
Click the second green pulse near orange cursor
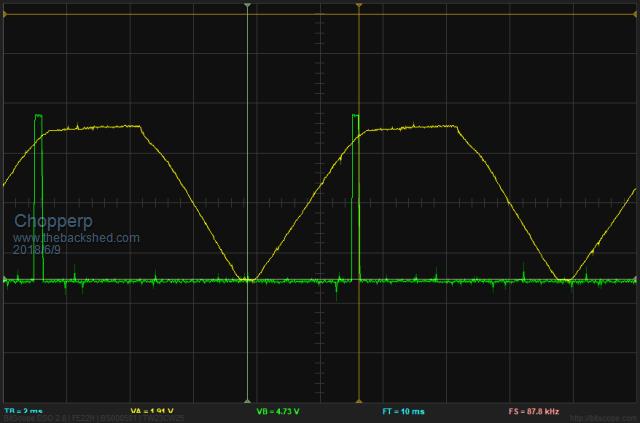[354, 180]
